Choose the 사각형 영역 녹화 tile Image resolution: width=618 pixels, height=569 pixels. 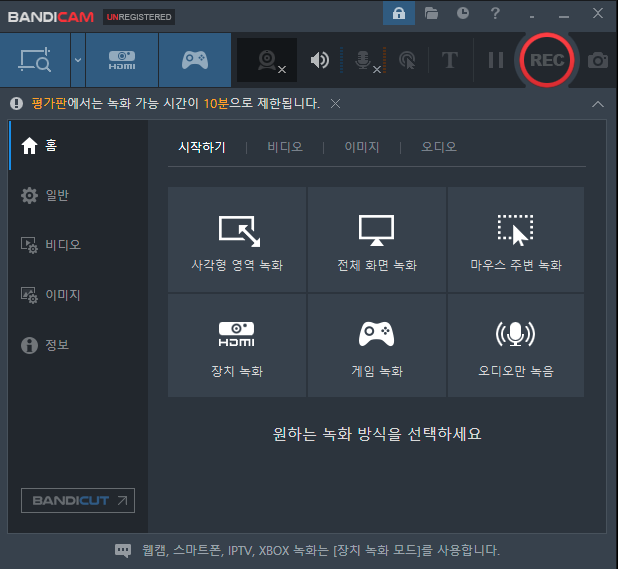click(x=237, y=240)
